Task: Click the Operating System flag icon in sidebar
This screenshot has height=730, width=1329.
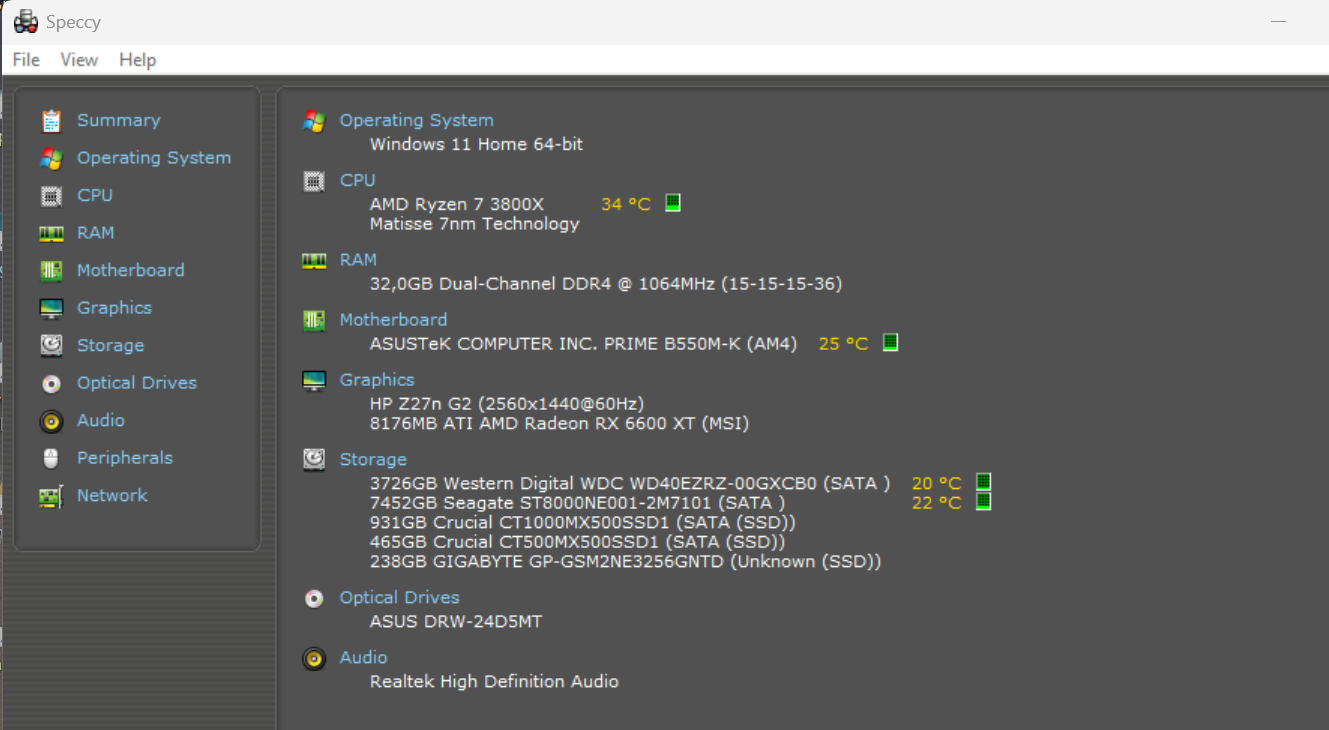Action: 51,158
